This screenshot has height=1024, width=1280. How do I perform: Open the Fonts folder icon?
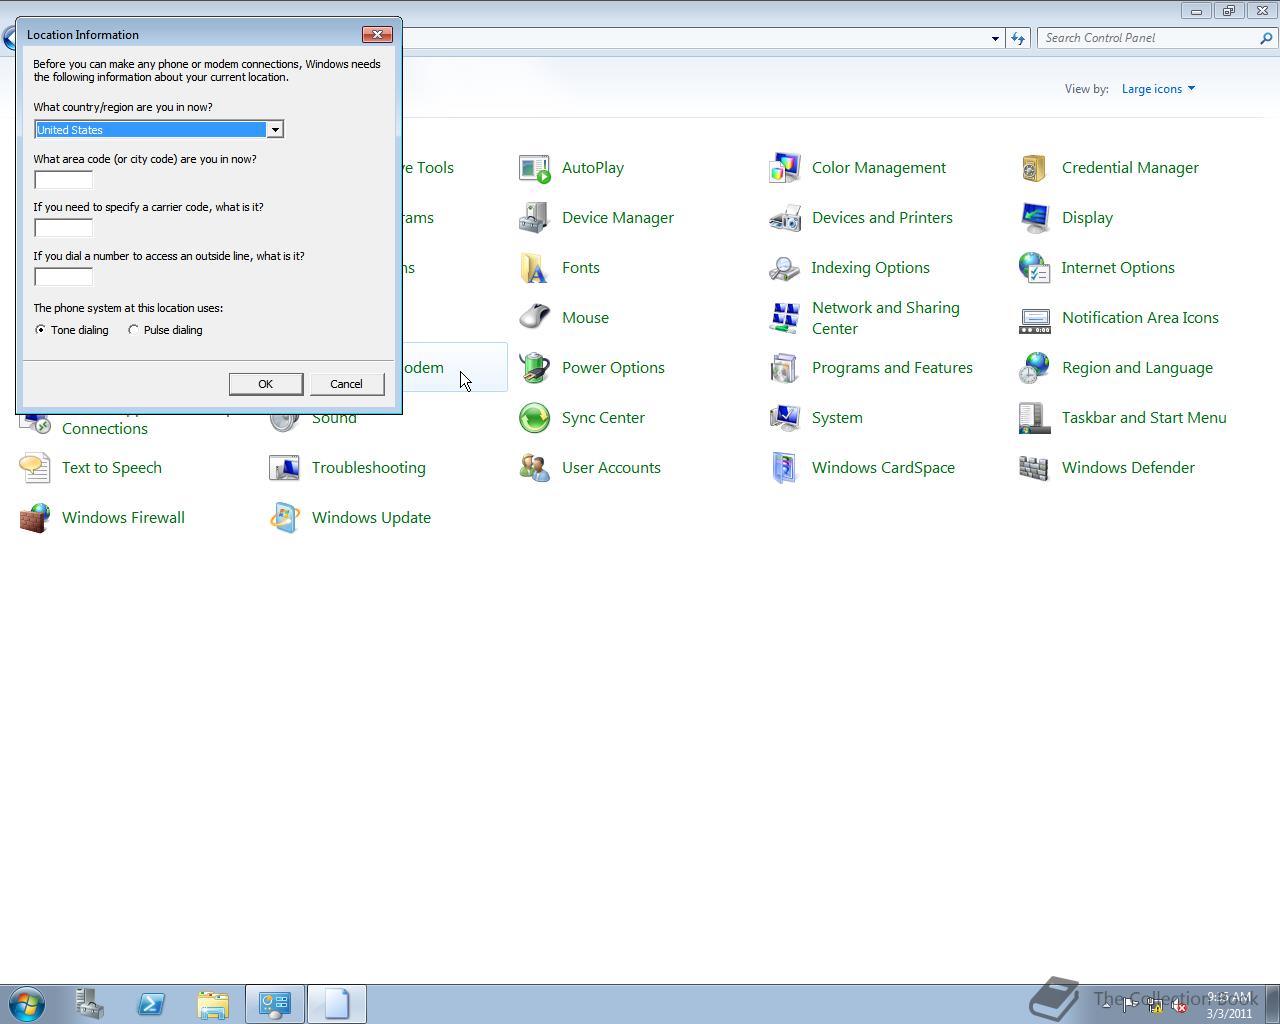(535, 268)
